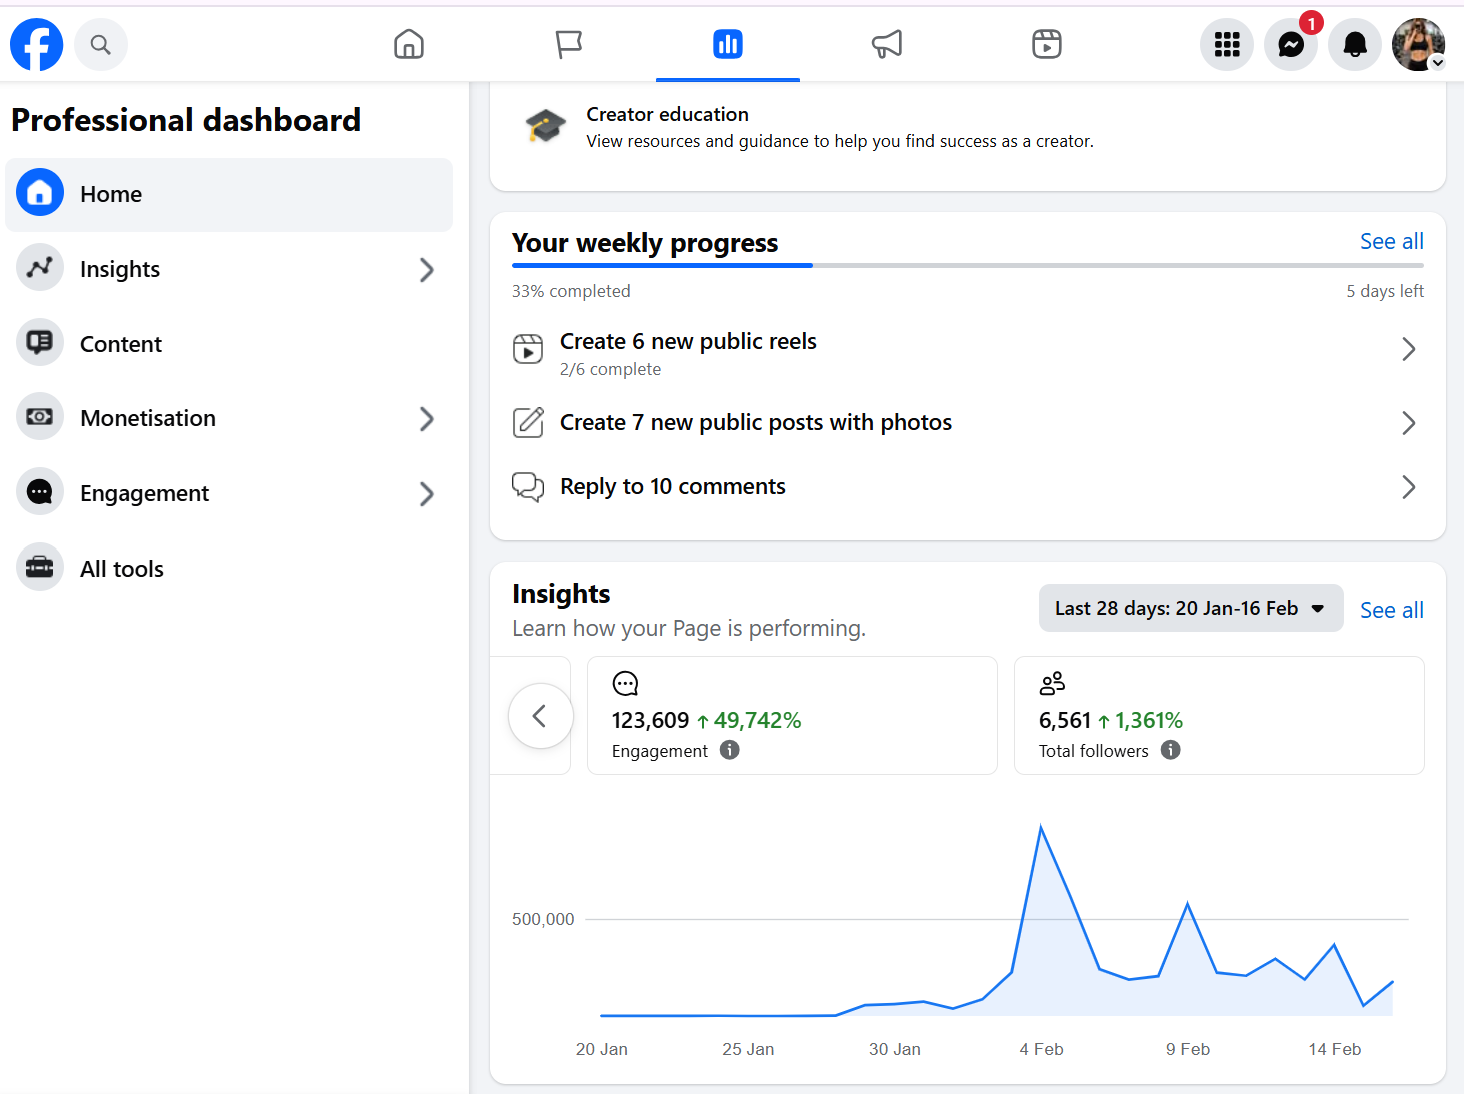Image resolution: width=1464 pixels, height=1094 pixels.
Task: Go to the Home feed icon
Action: 409,44
